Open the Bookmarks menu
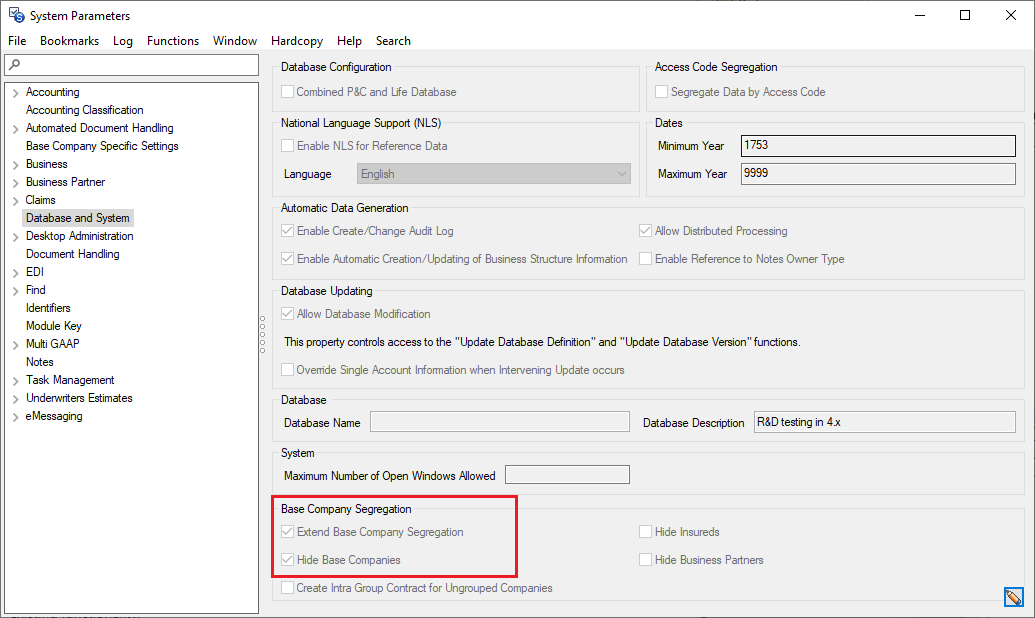The height and width of the screenshot is (618, 1035). tap(69, 41)
